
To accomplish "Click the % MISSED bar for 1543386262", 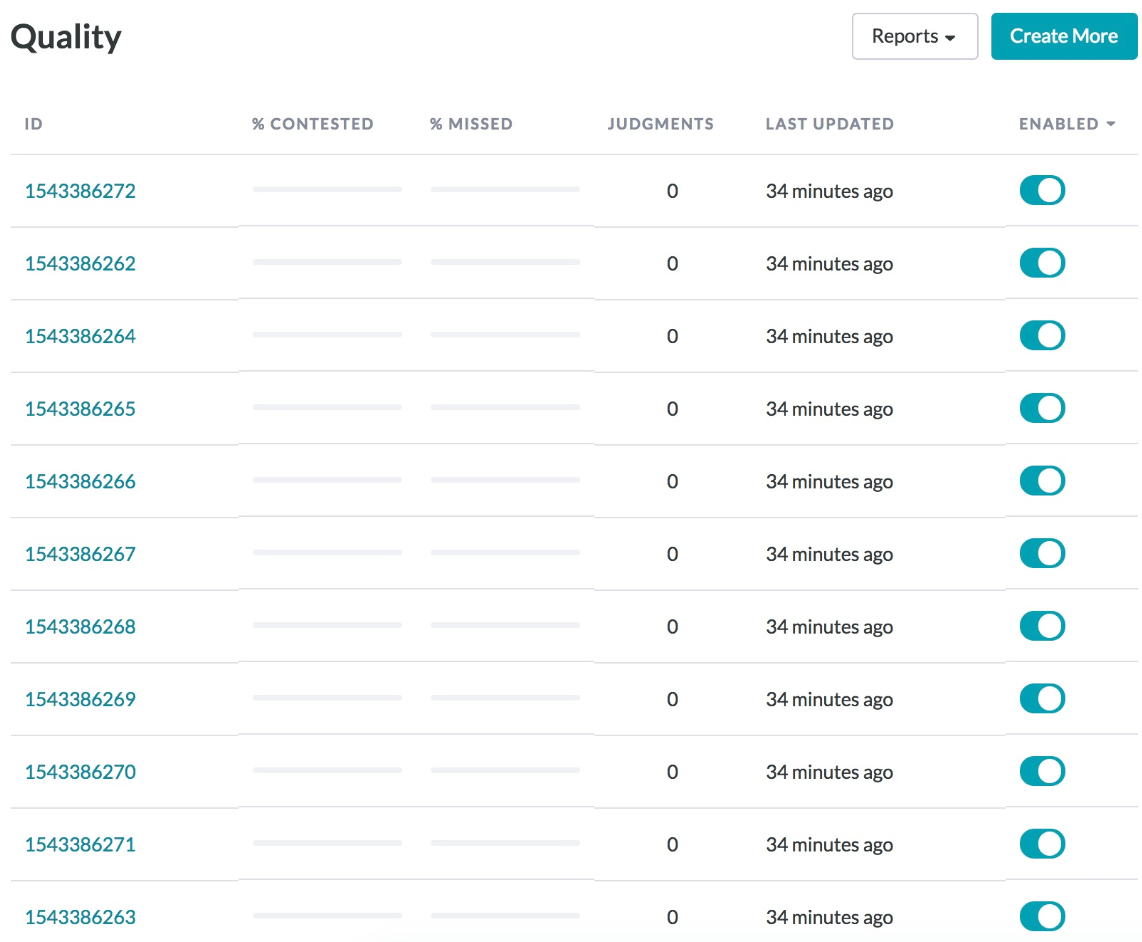I will coord(505,262).
